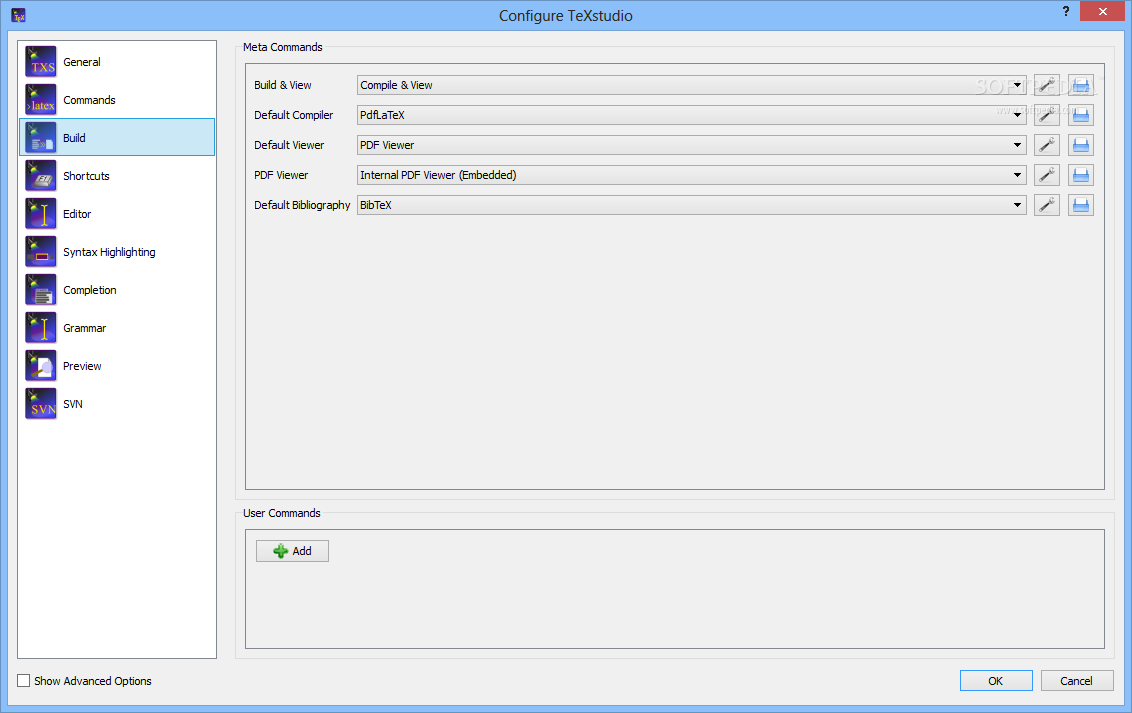Click the help question mark button
Screen dimensions: 1132x713
coord(1066,11)
